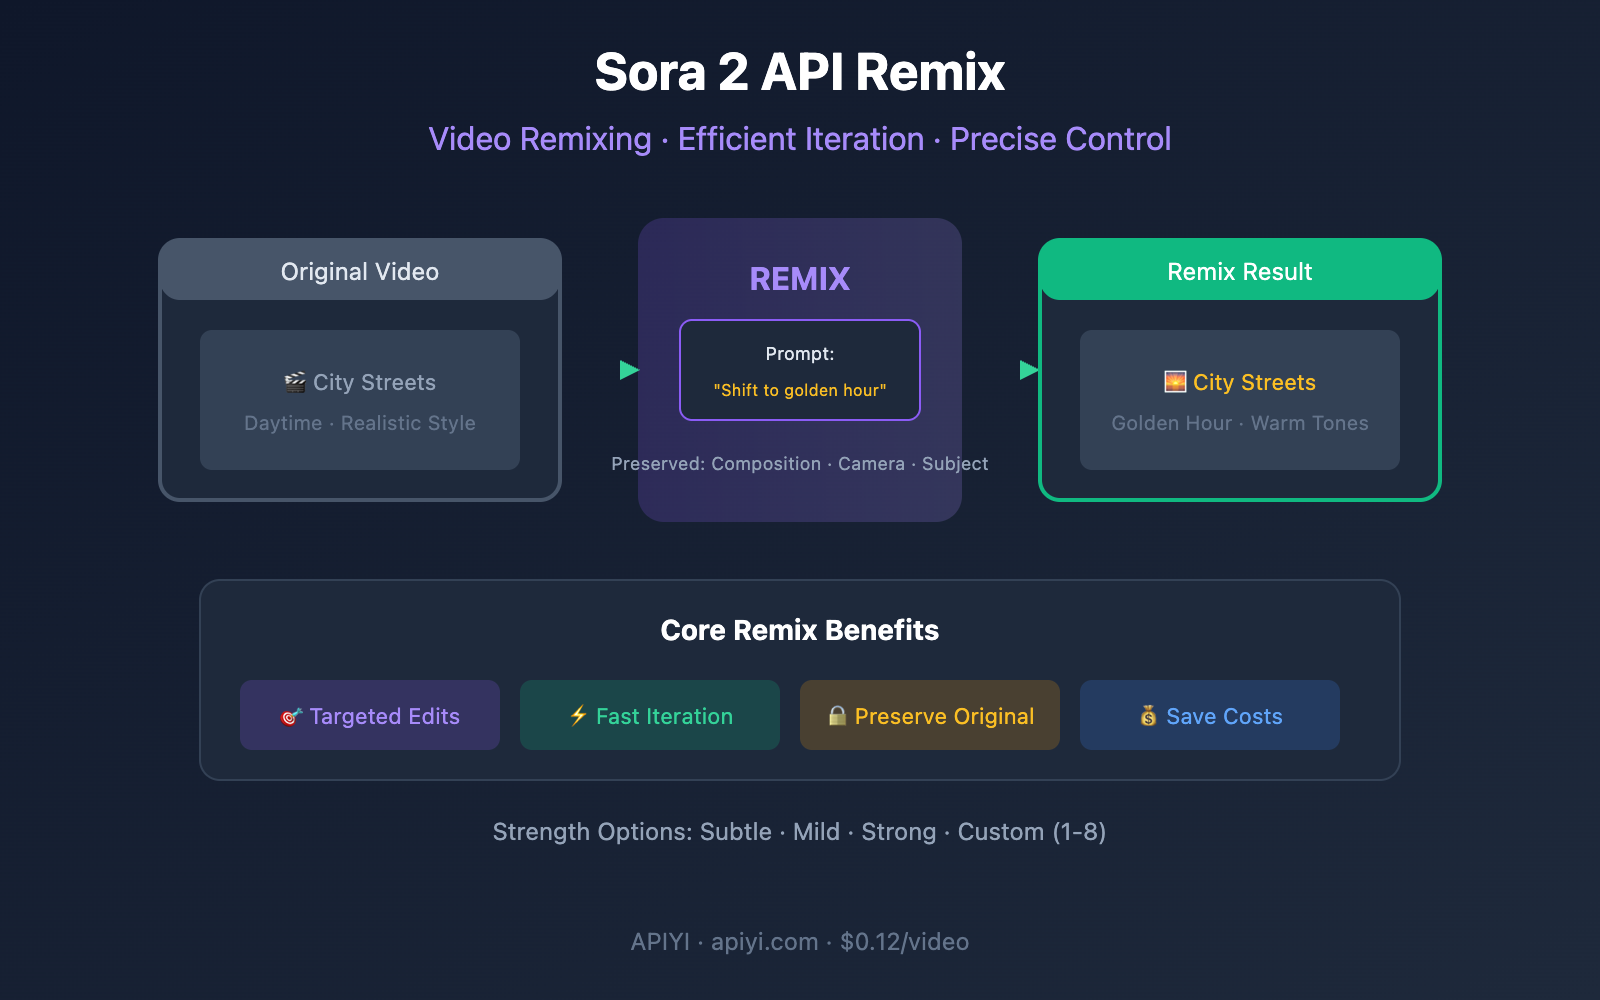Adjust the custom strength value control
This screenshot has height=1000, width=1600.
point(1031,831)
